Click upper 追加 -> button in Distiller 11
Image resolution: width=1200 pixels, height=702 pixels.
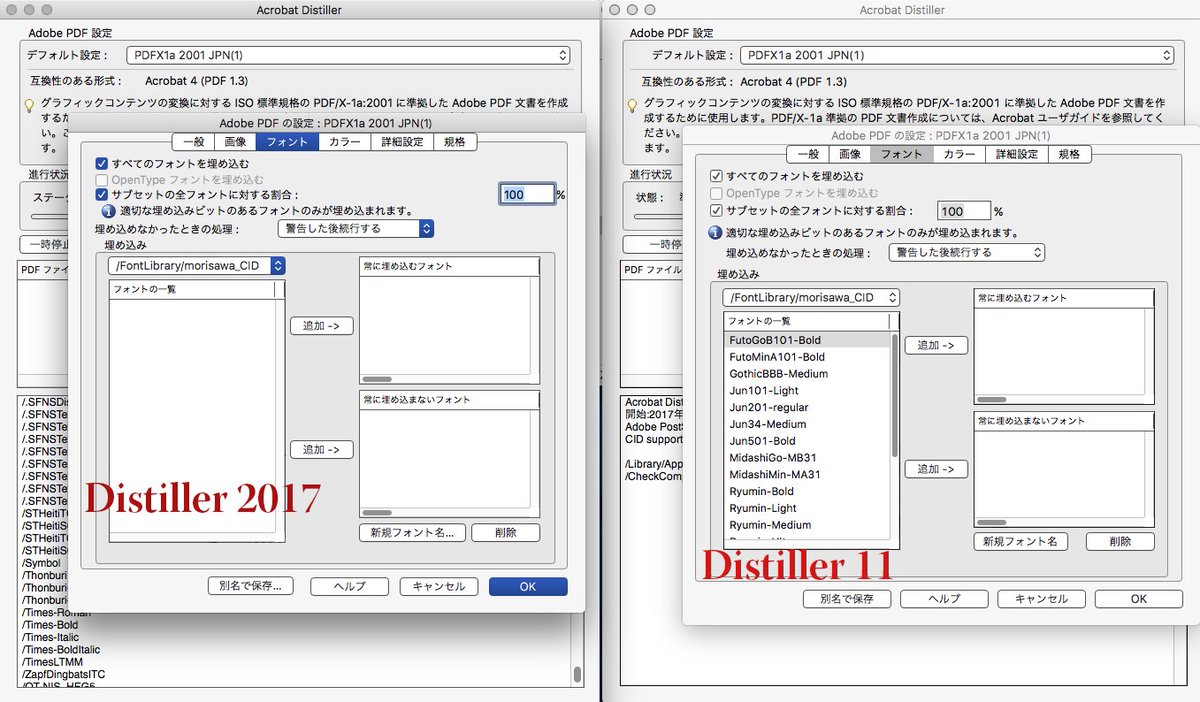coord(936,345)
